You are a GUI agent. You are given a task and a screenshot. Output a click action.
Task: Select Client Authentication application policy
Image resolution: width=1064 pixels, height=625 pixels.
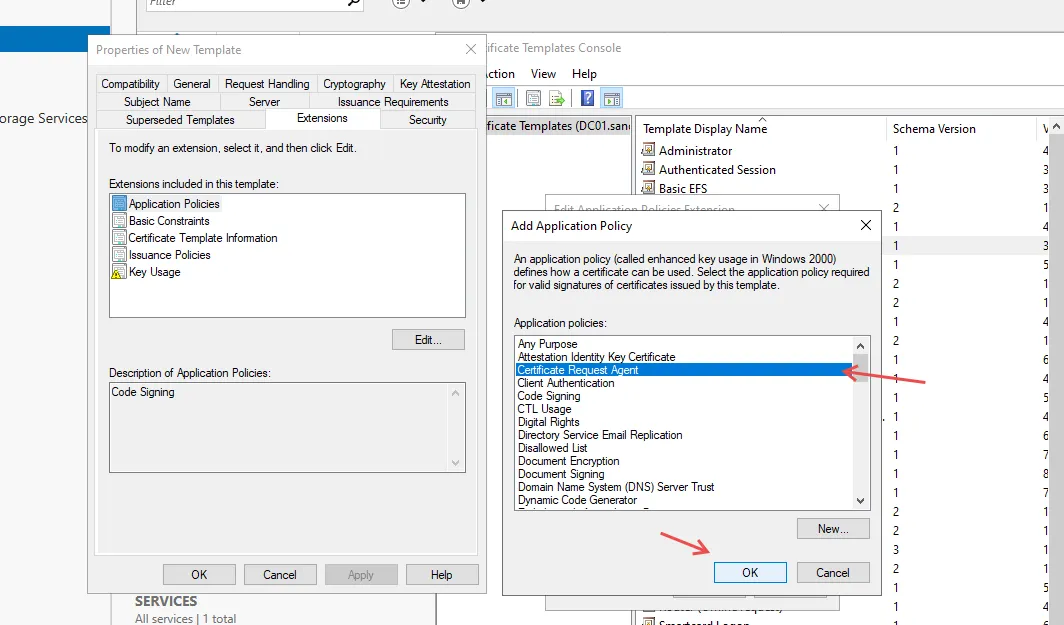pyautogui.click(x=566, y=383)
